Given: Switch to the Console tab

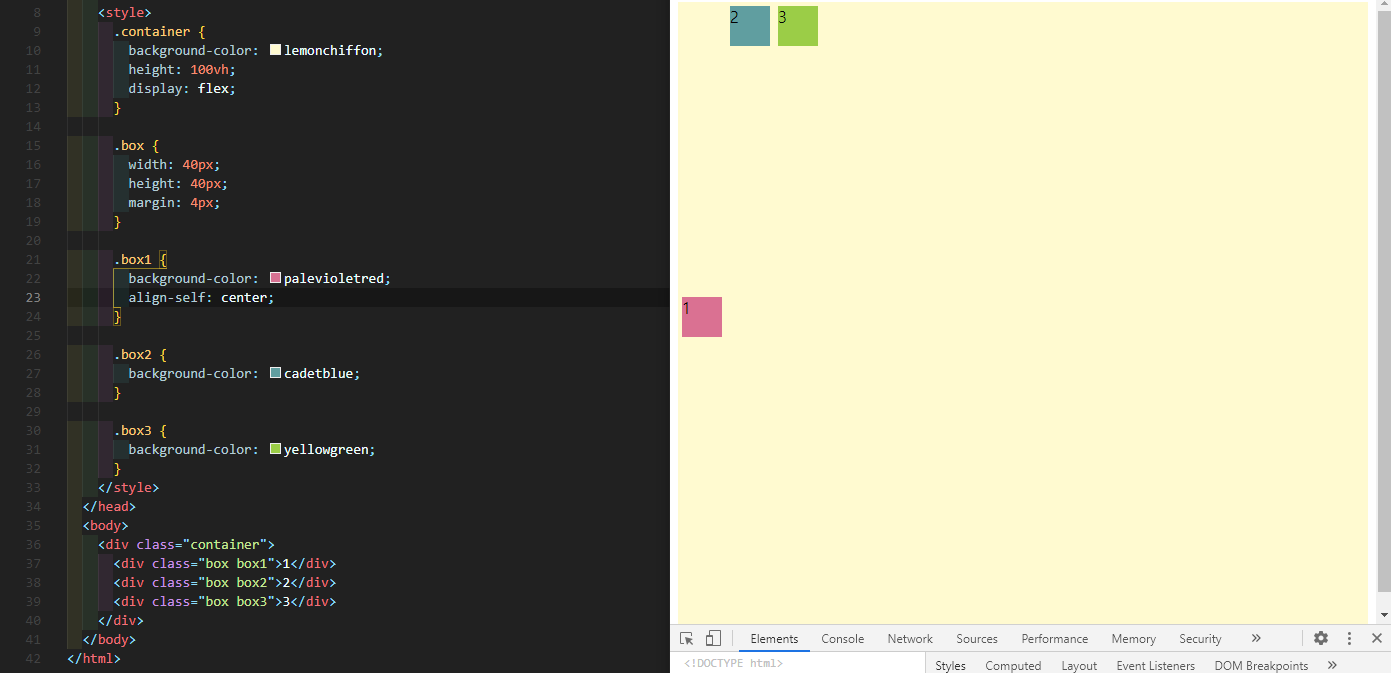Looking at the screenshot, I should [x=843, y=639].
